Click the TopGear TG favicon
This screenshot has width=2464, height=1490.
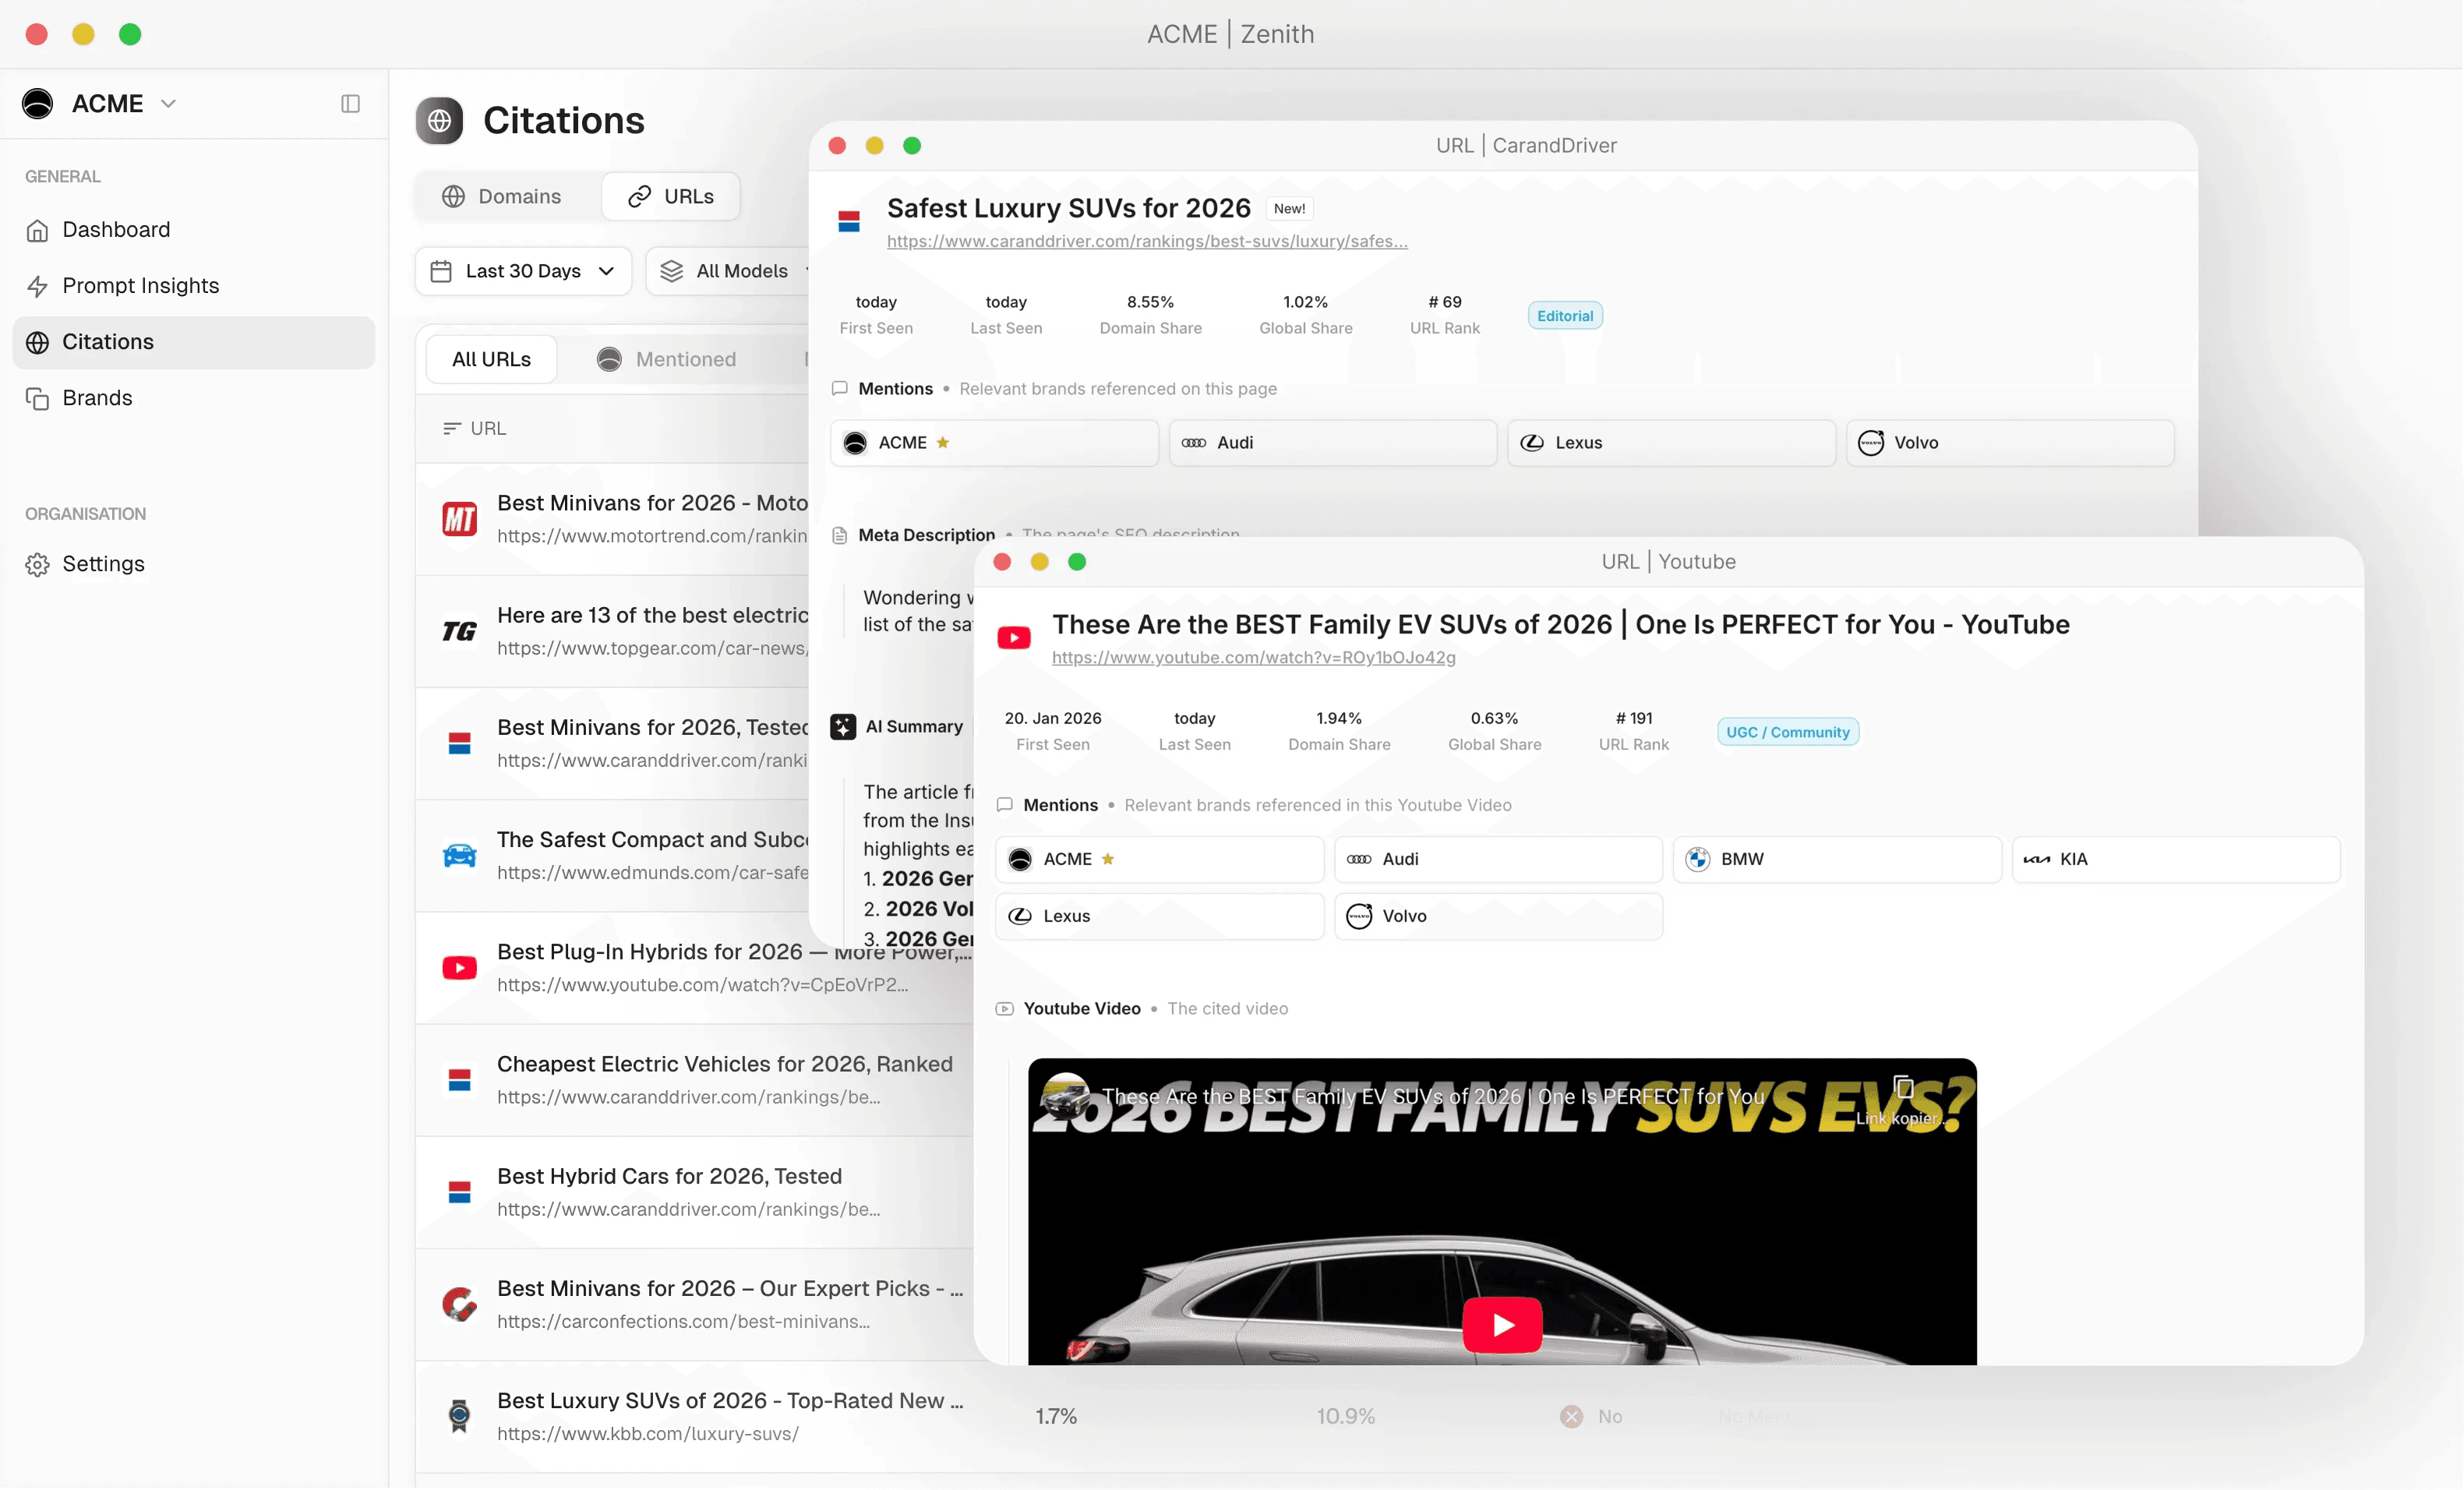(x=459, y=631)
